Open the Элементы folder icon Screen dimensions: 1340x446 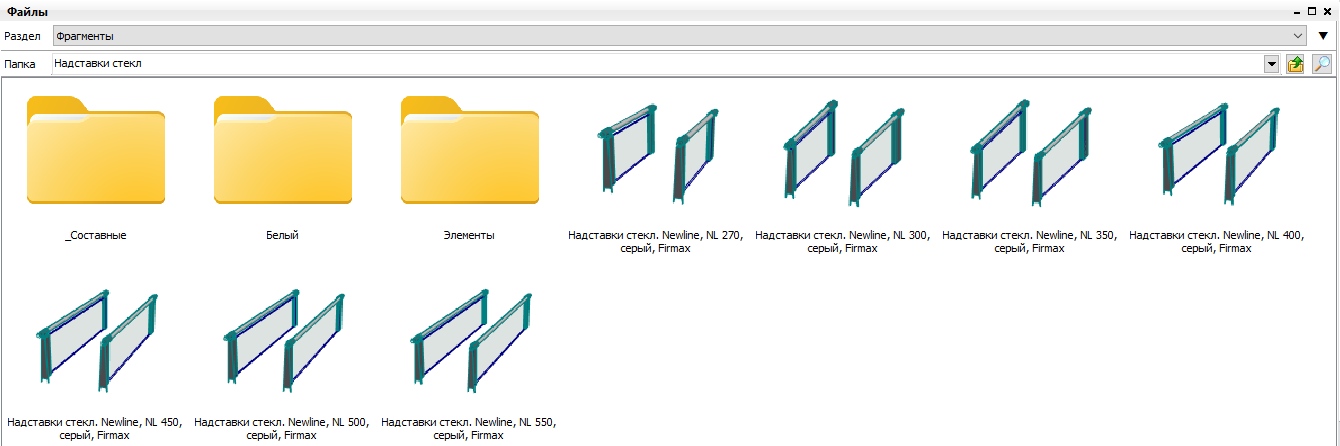(x=470, y=150)
